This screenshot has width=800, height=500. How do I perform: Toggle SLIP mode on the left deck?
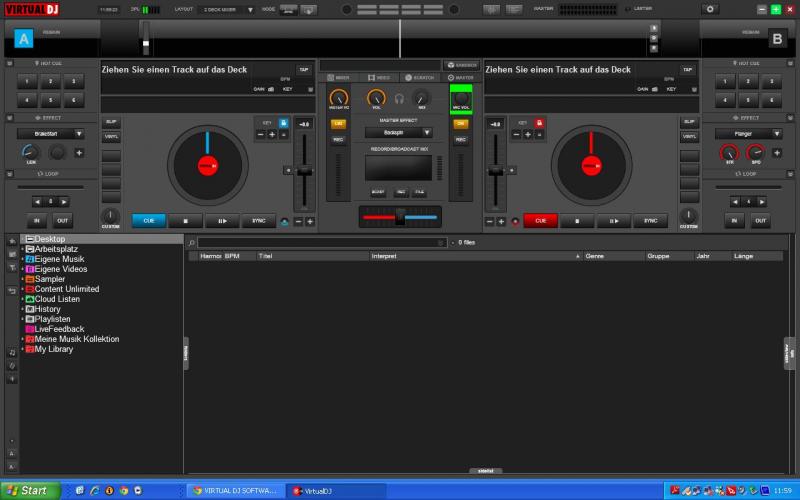pos(111,122)
